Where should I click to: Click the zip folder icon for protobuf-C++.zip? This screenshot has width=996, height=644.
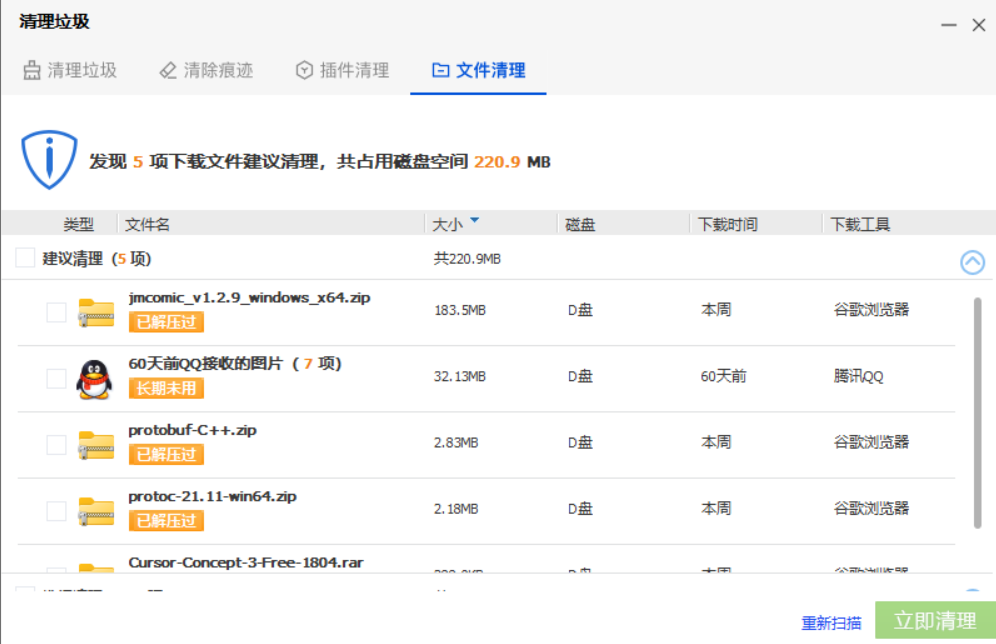(x=96, y=445)
